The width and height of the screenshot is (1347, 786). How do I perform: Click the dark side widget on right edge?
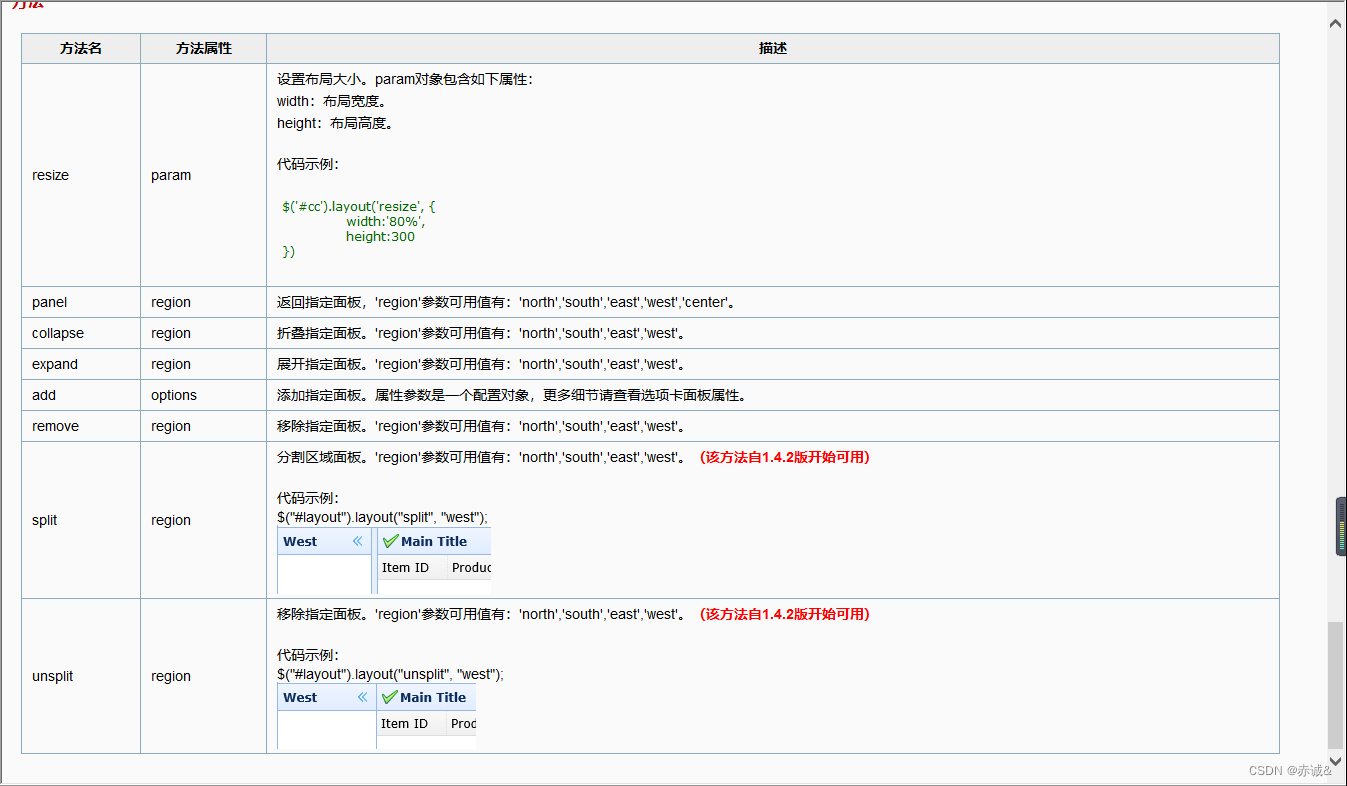click(x=1341, y=526)
